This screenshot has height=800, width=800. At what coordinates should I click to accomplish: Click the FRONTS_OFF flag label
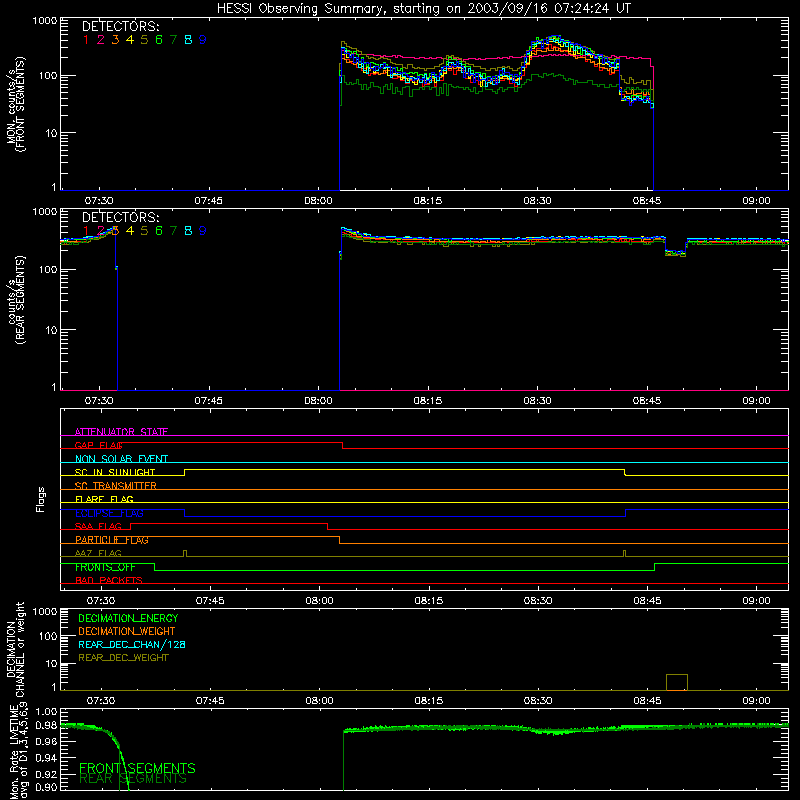pos(105,567)
